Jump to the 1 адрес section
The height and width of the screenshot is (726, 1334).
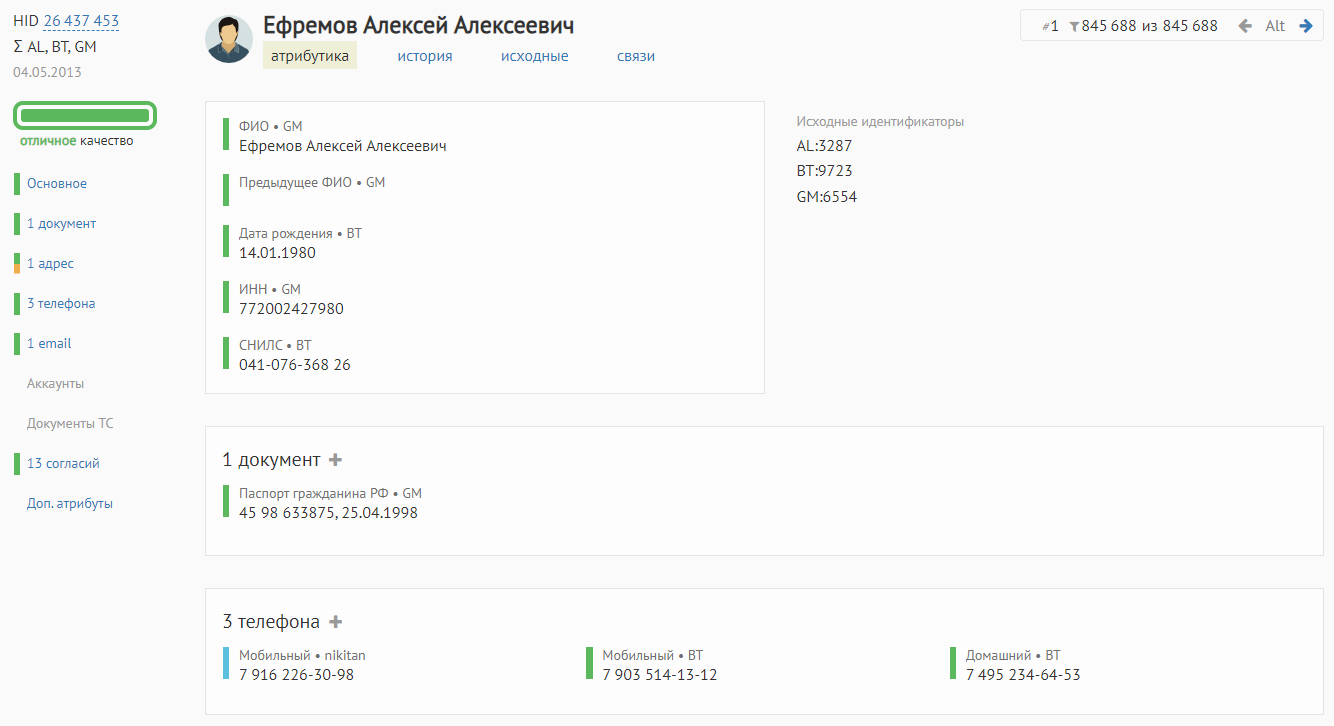pyautogui.click(x=50, y=264)
